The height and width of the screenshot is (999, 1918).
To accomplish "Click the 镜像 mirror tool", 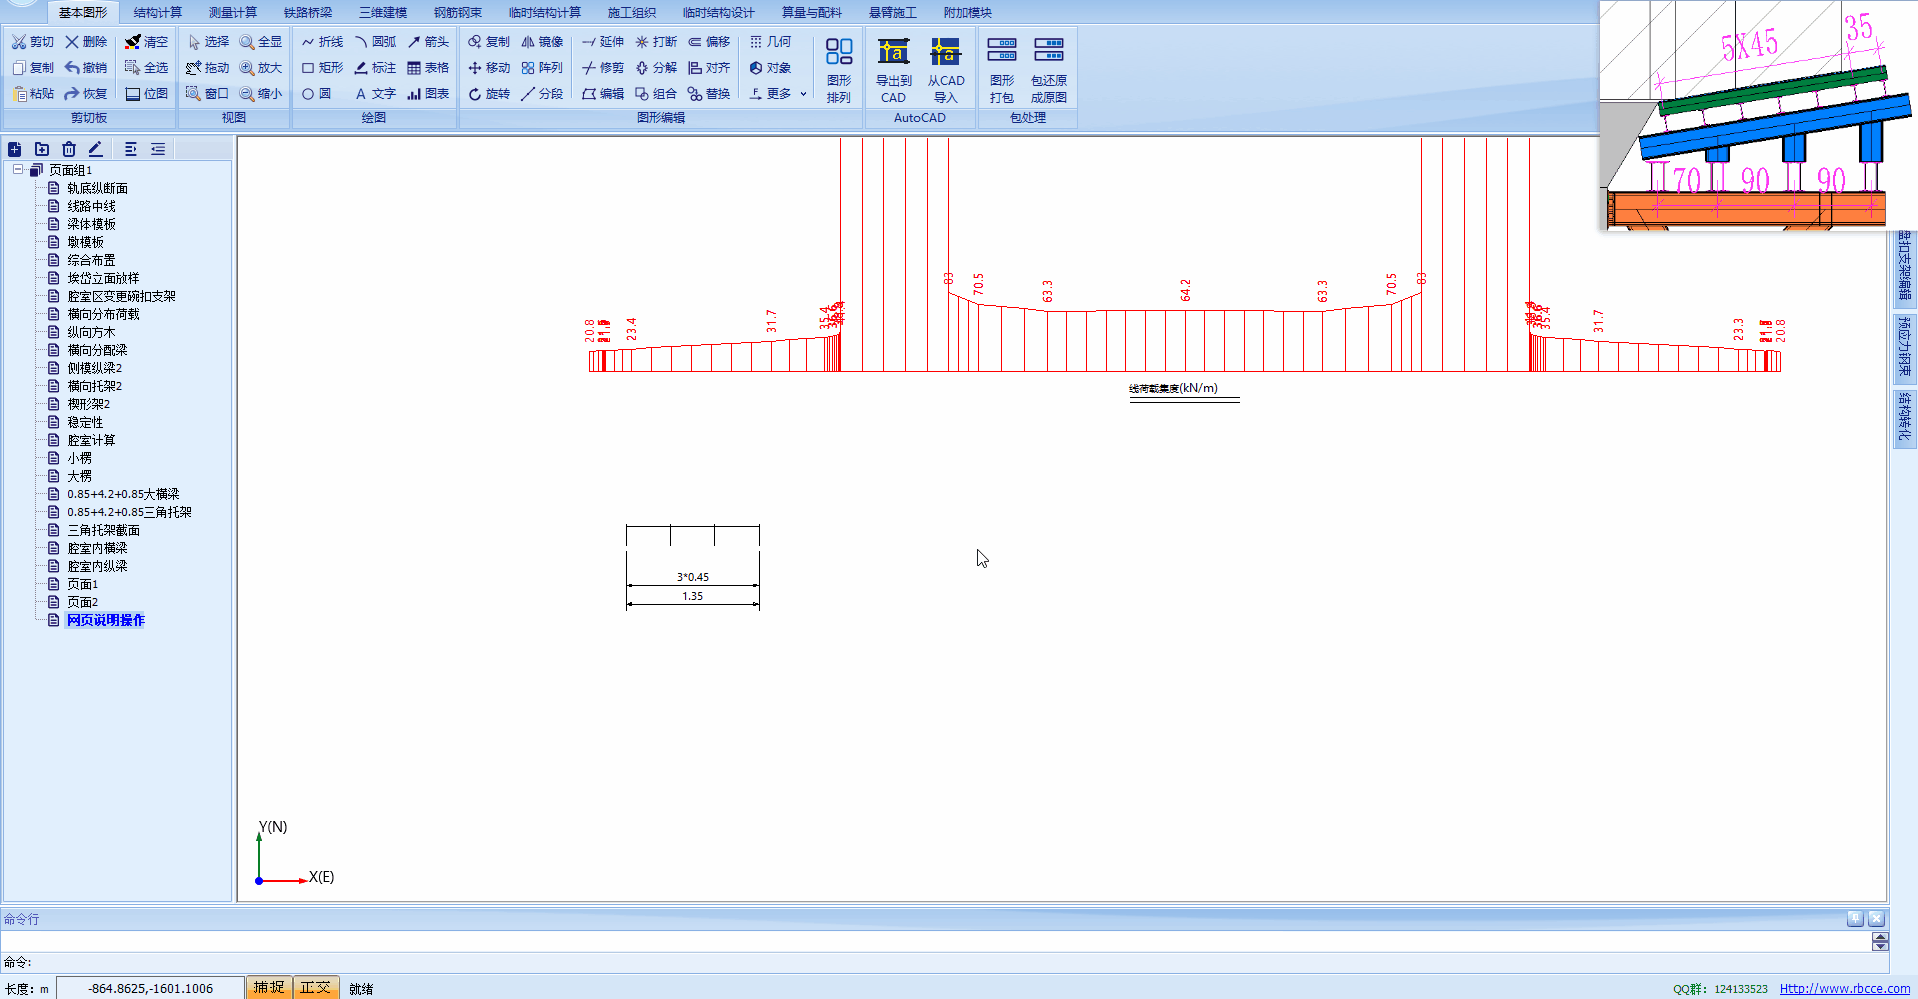I will click(x=542, y=42).
